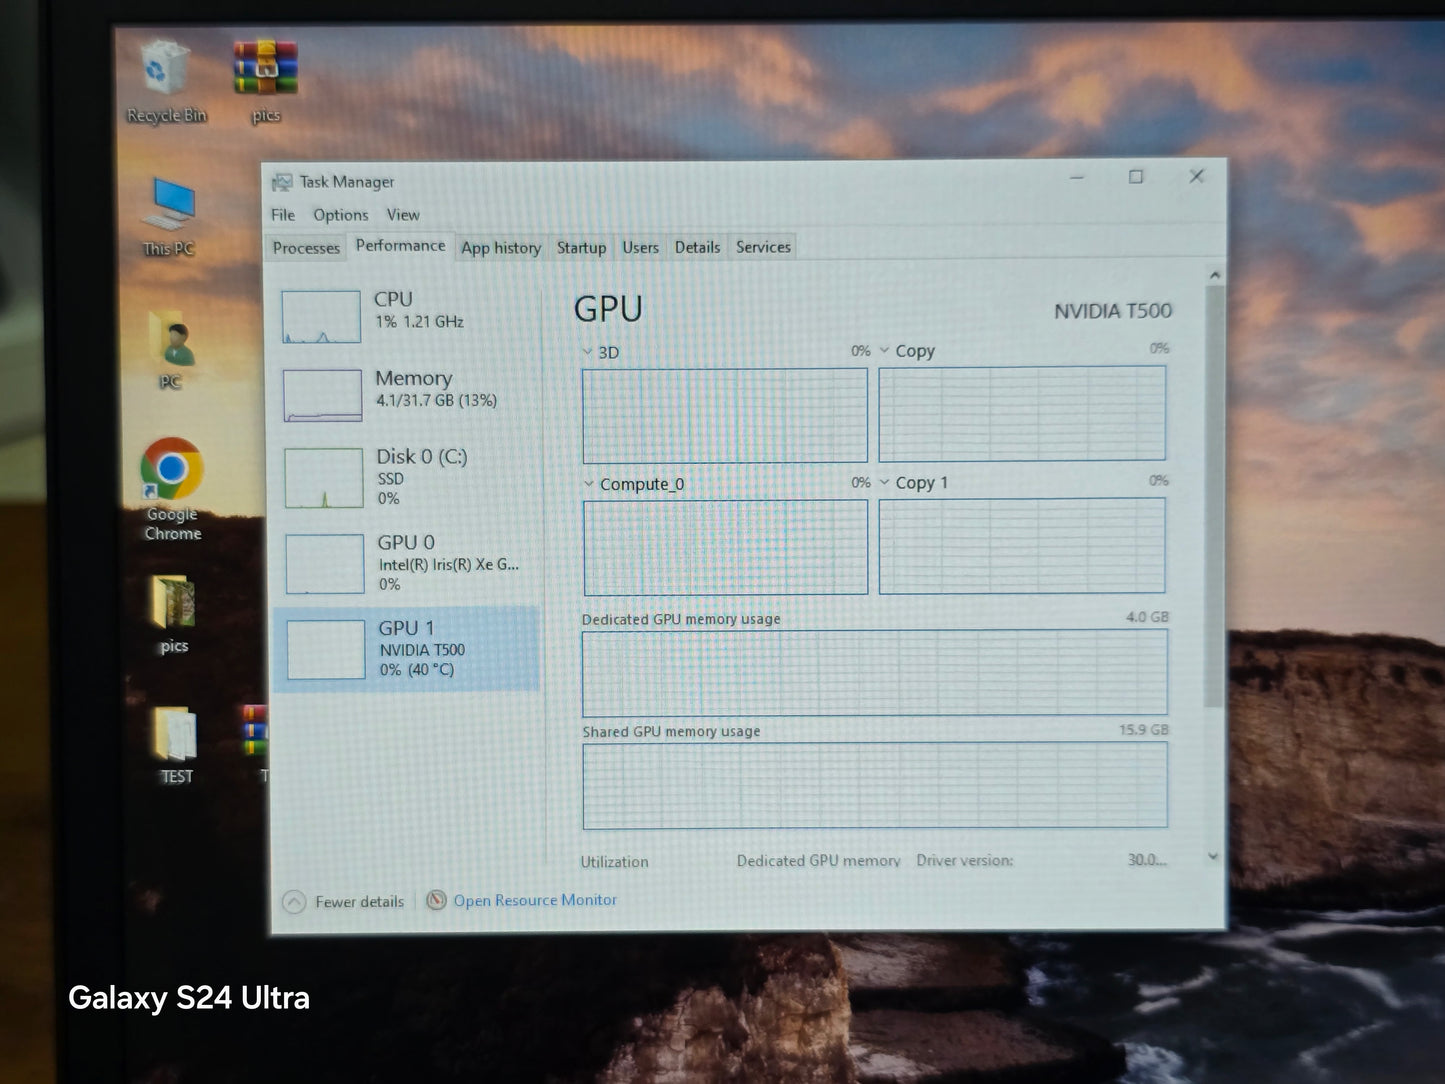Open the Recycle Bin desktop icon
Screen dimensions: 1445x1084
(x=166, y=82)
